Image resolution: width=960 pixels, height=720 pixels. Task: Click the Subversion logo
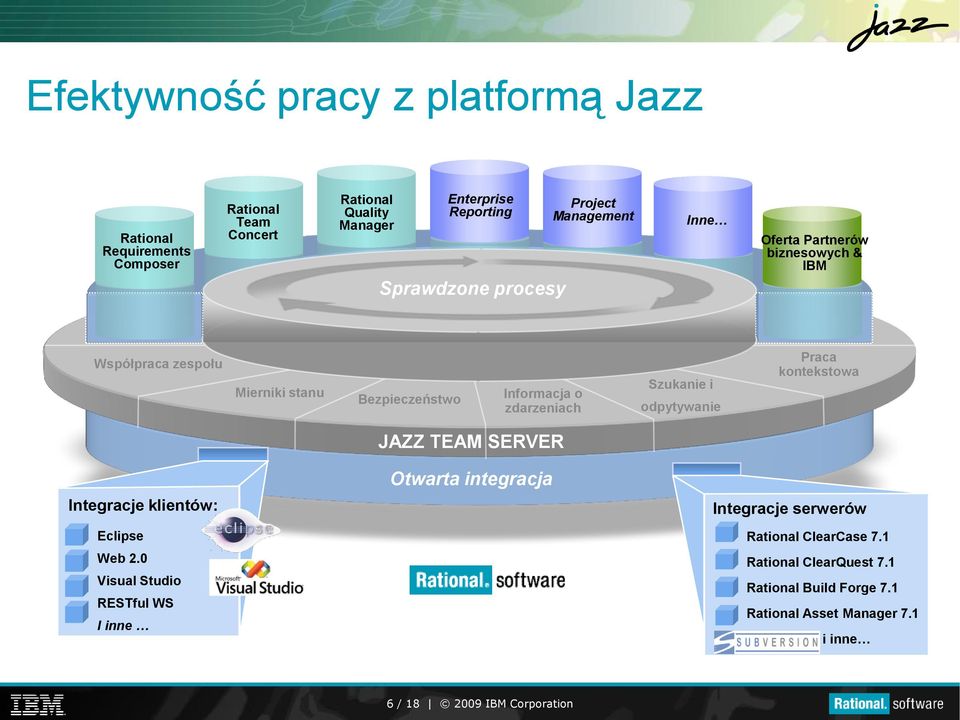767,642
